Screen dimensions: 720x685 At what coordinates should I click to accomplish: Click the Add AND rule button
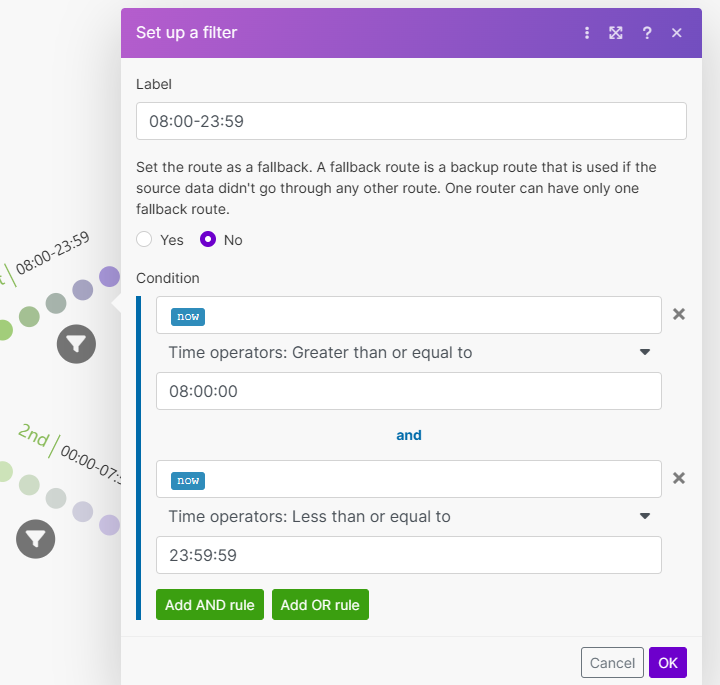[x=210, y=605]
